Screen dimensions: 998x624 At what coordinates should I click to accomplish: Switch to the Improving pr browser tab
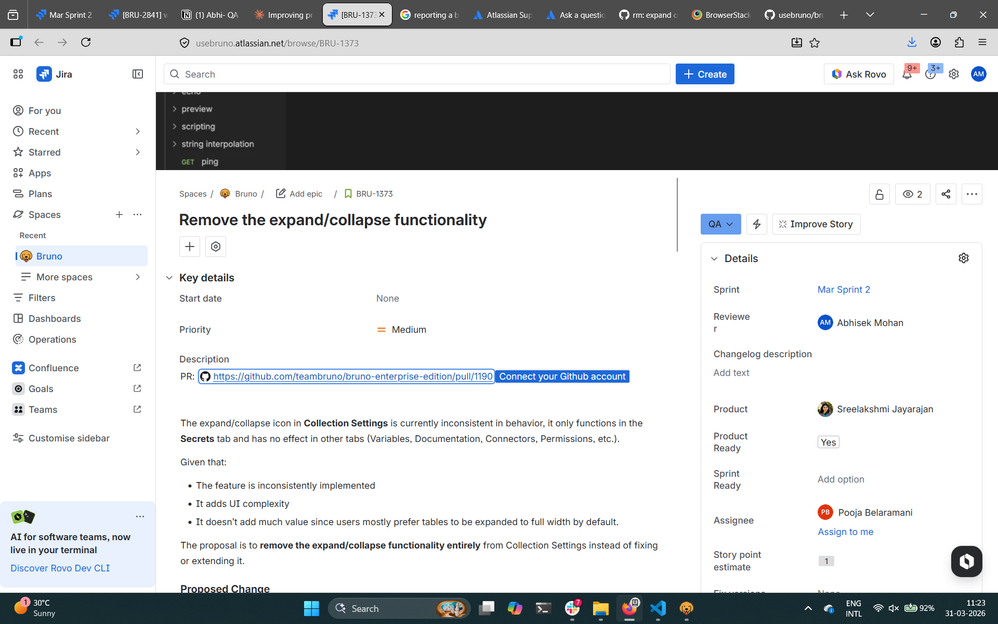tap(284, 15)
